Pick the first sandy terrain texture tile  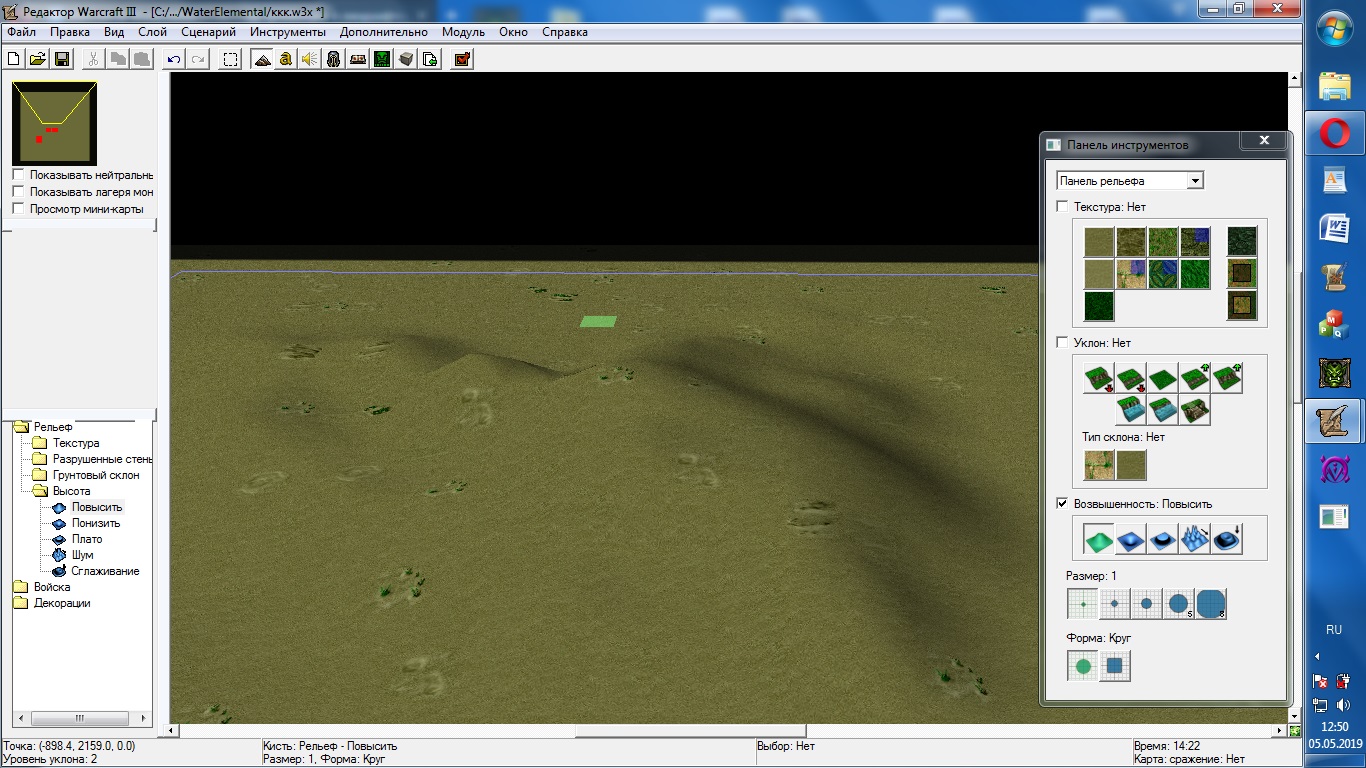1099,242
